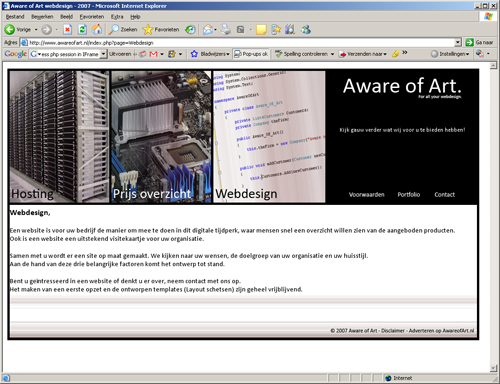
Task: Open the Bladwijzers bookmarks dropdown
Action: click(x=210, y=54)
